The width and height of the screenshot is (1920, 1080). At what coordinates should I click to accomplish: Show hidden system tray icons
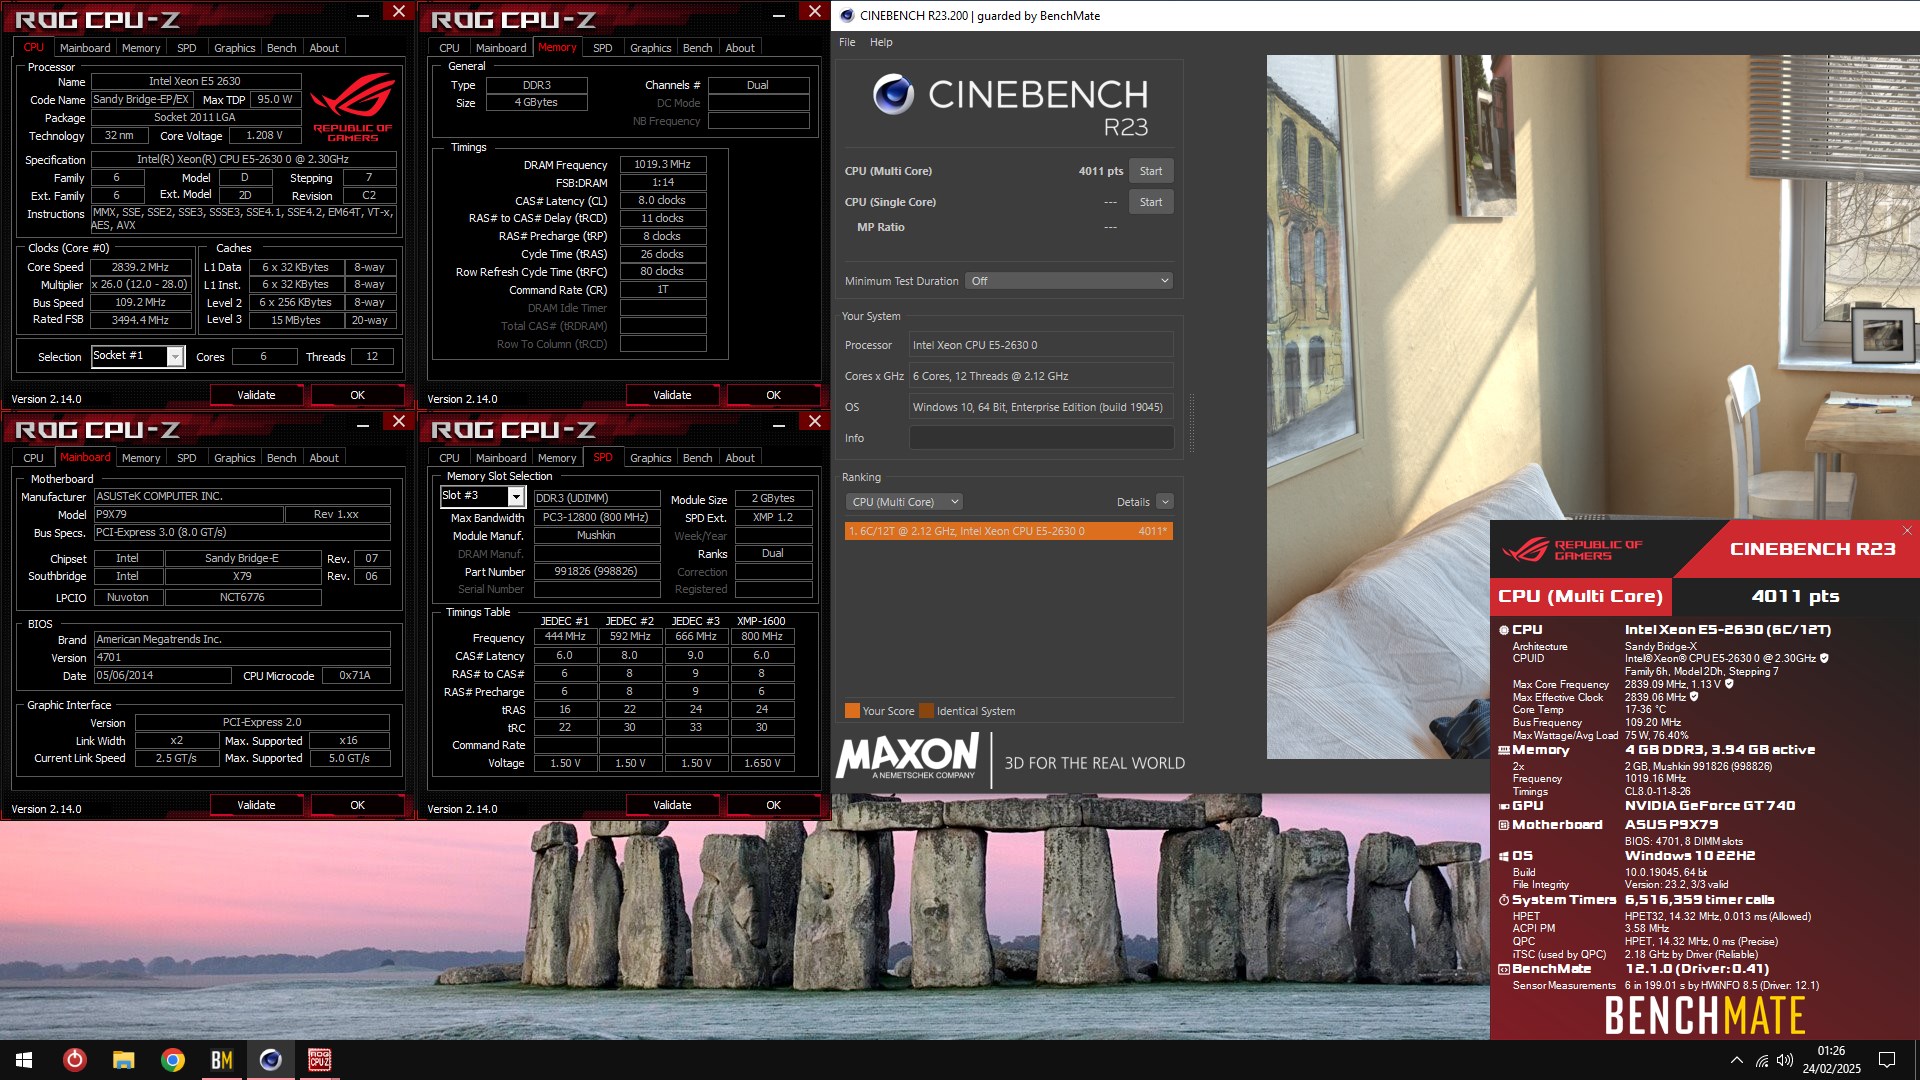click(x=1736, y=1060)
